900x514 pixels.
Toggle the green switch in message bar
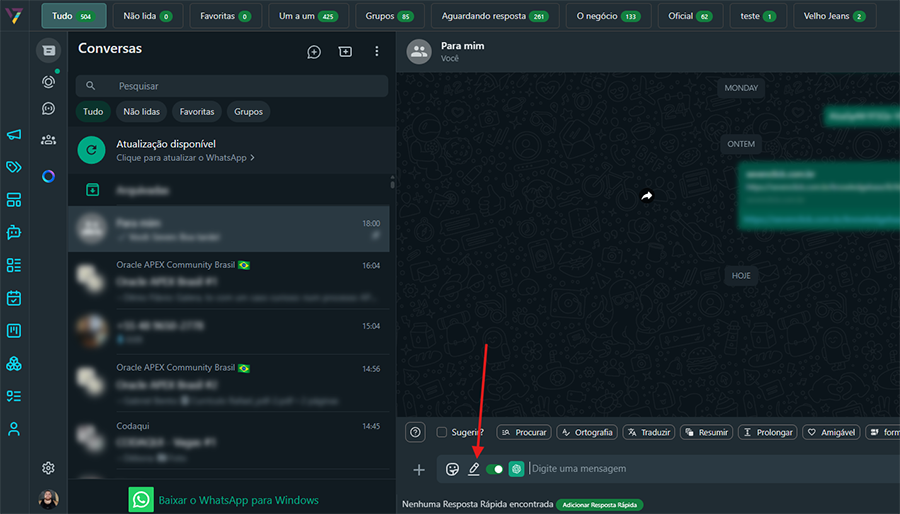tap(495, 469)
